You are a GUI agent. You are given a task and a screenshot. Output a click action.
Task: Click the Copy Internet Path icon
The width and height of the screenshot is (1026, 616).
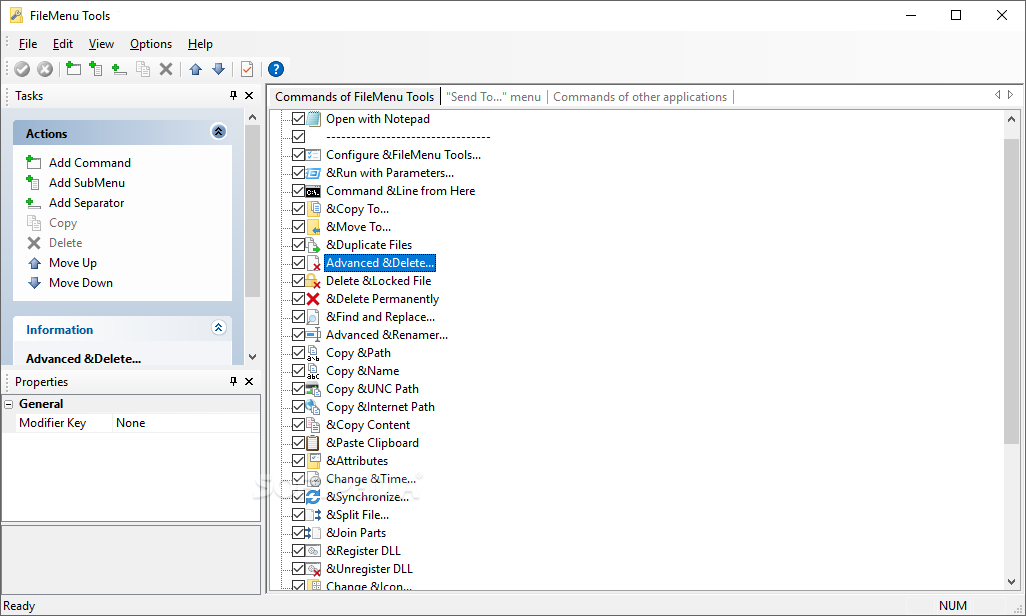[313, 407]
